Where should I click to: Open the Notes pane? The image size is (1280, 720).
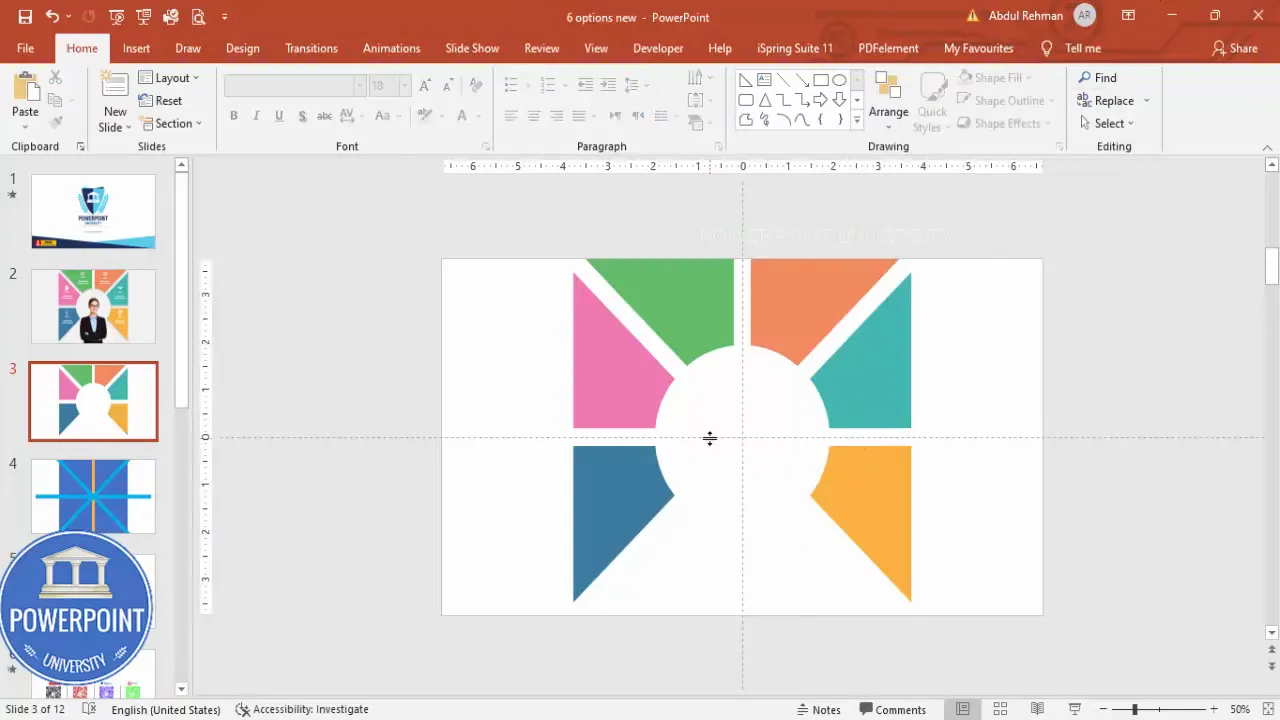point(818,709)
